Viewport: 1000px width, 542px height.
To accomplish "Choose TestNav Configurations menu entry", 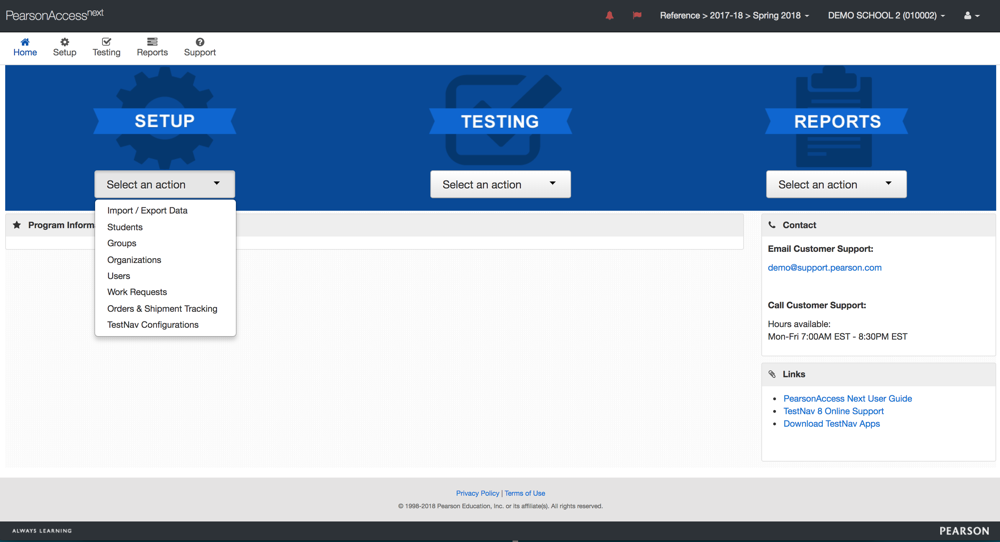I will [x=153, y=325].
